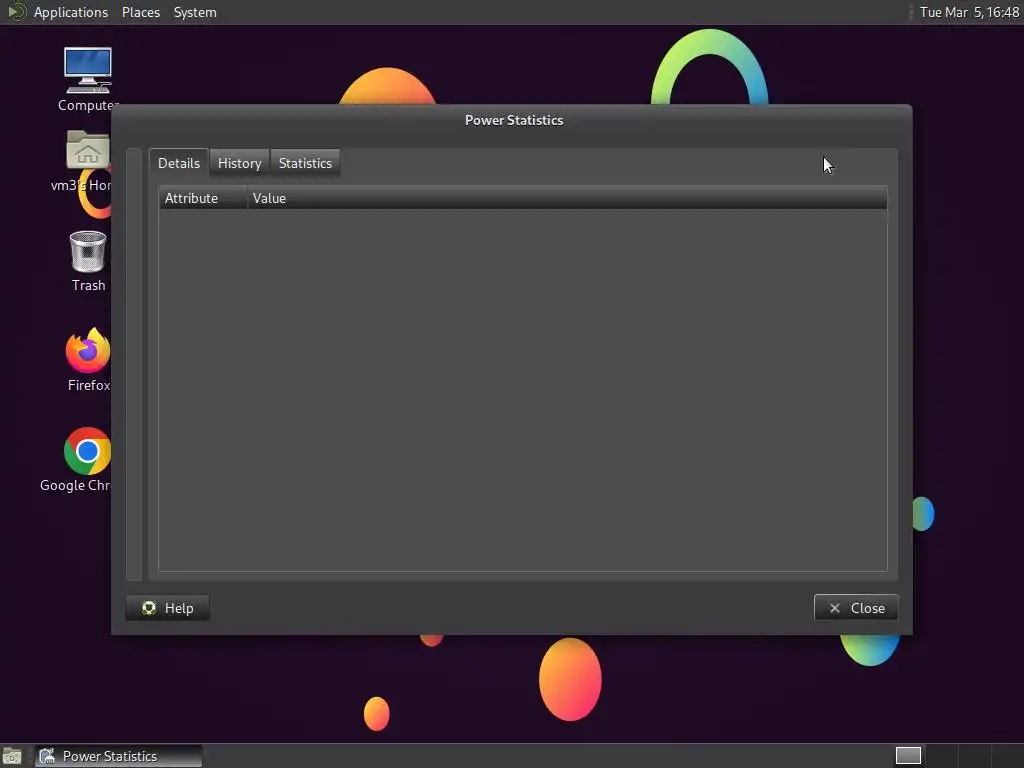The height and width of the screenshot is (768, 1024).
Task: Open the History tab
Action: (x=239, y=163)
